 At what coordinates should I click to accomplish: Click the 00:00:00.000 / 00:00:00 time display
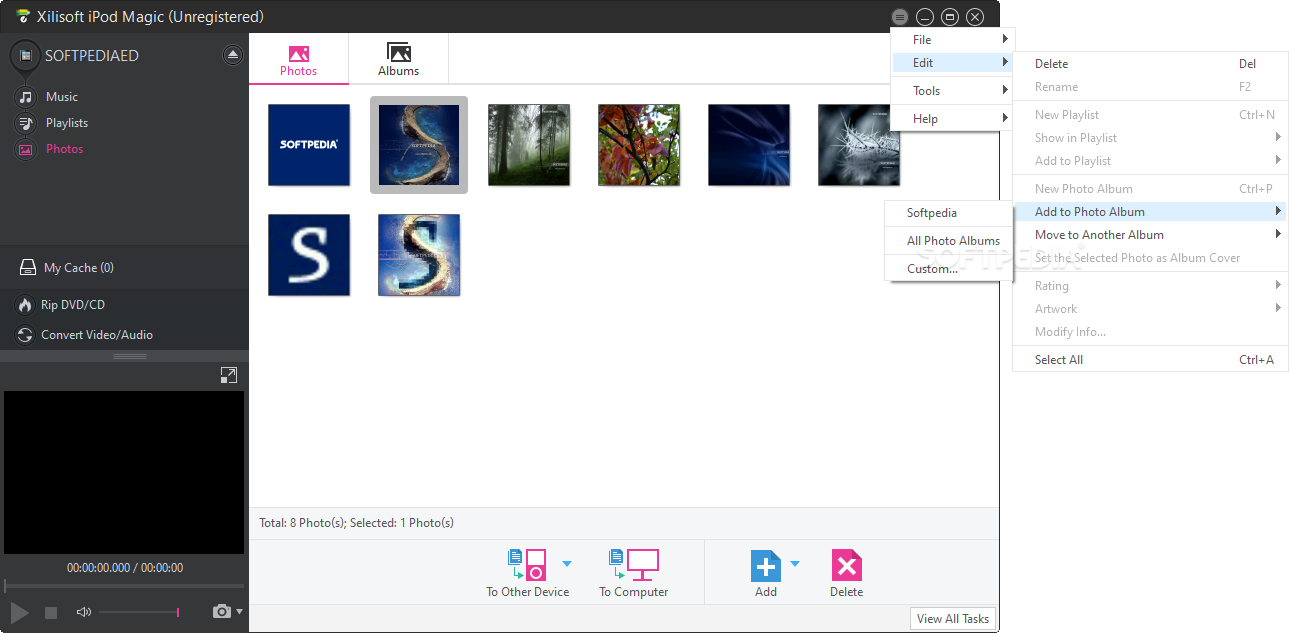coord(125,568)
